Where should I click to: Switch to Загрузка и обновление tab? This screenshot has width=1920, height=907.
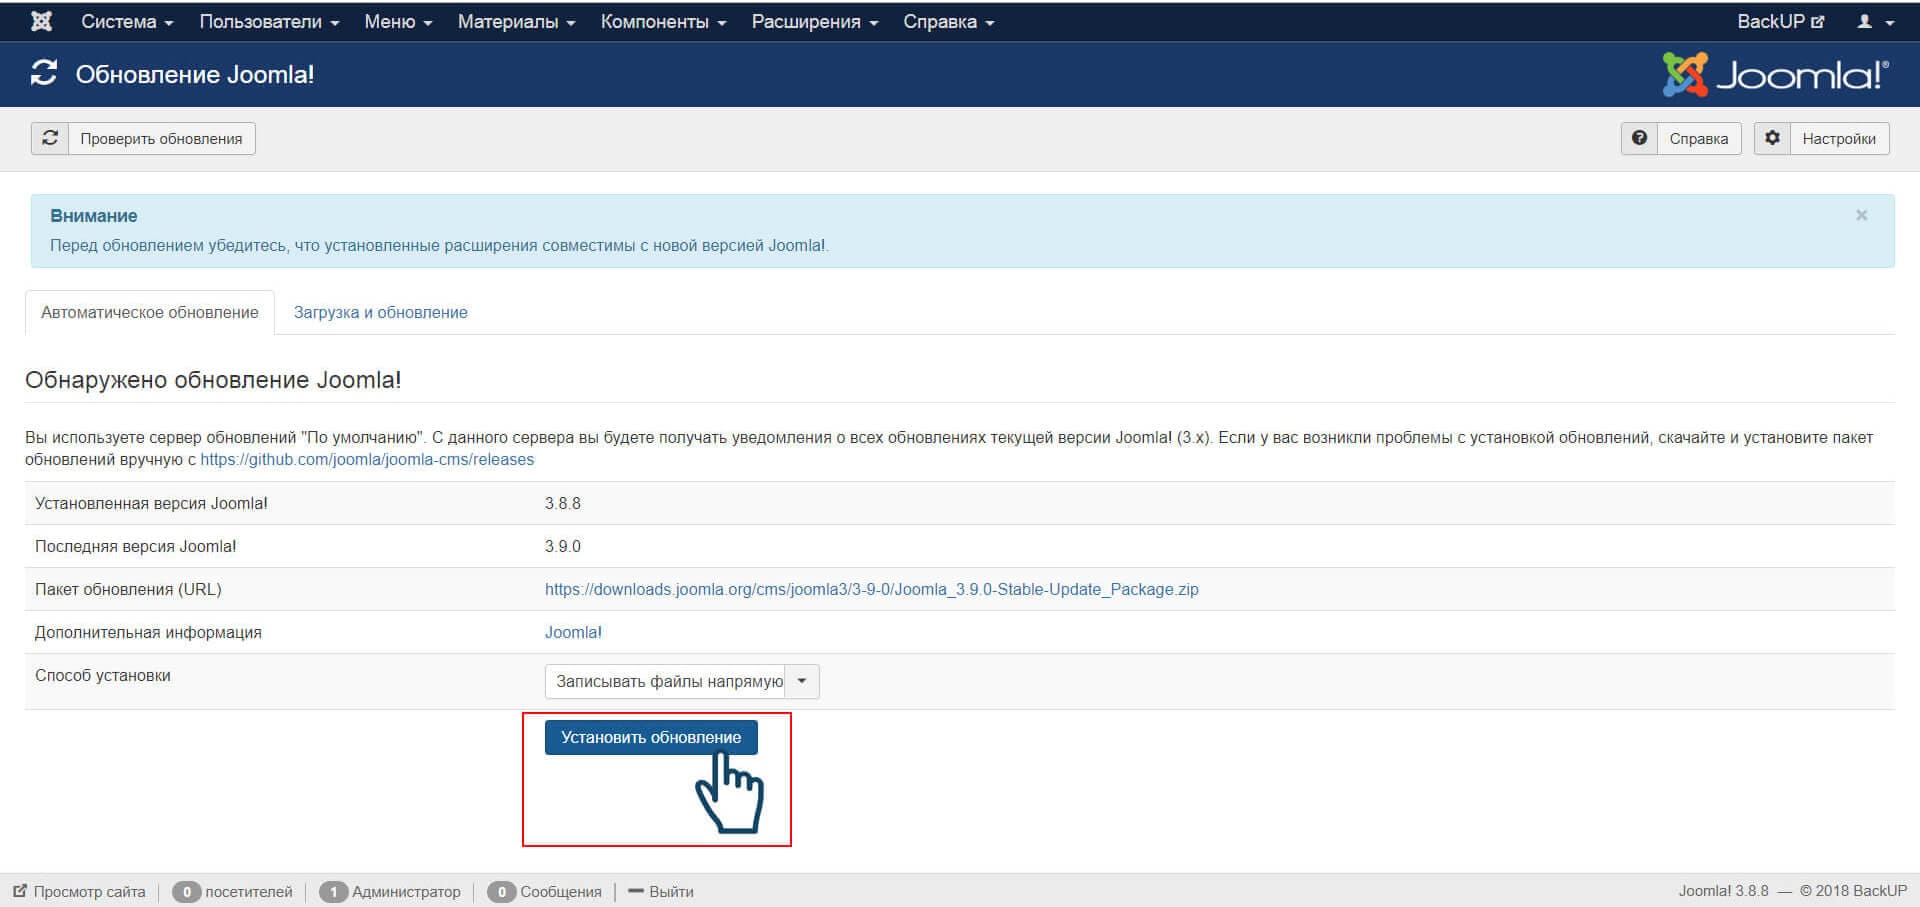(380, 312)
